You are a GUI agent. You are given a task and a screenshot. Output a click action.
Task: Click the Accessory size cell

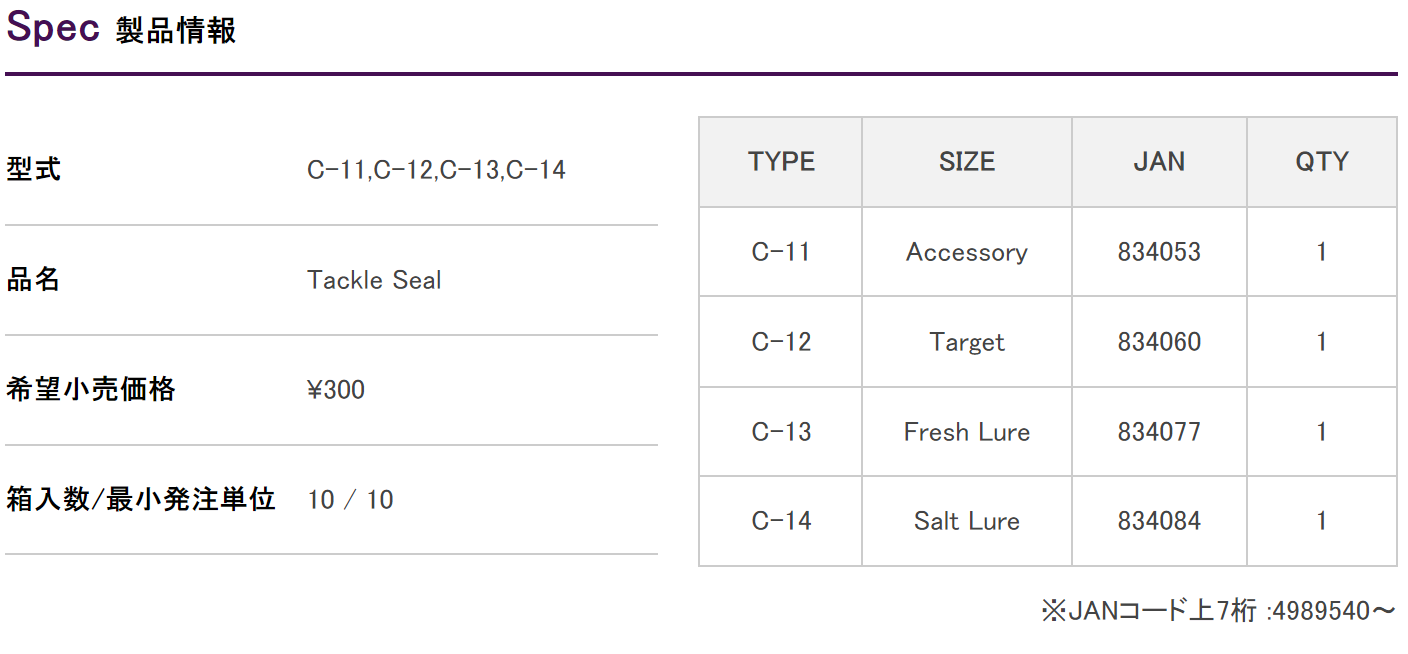pyautogui.click(x=967, y=252)
